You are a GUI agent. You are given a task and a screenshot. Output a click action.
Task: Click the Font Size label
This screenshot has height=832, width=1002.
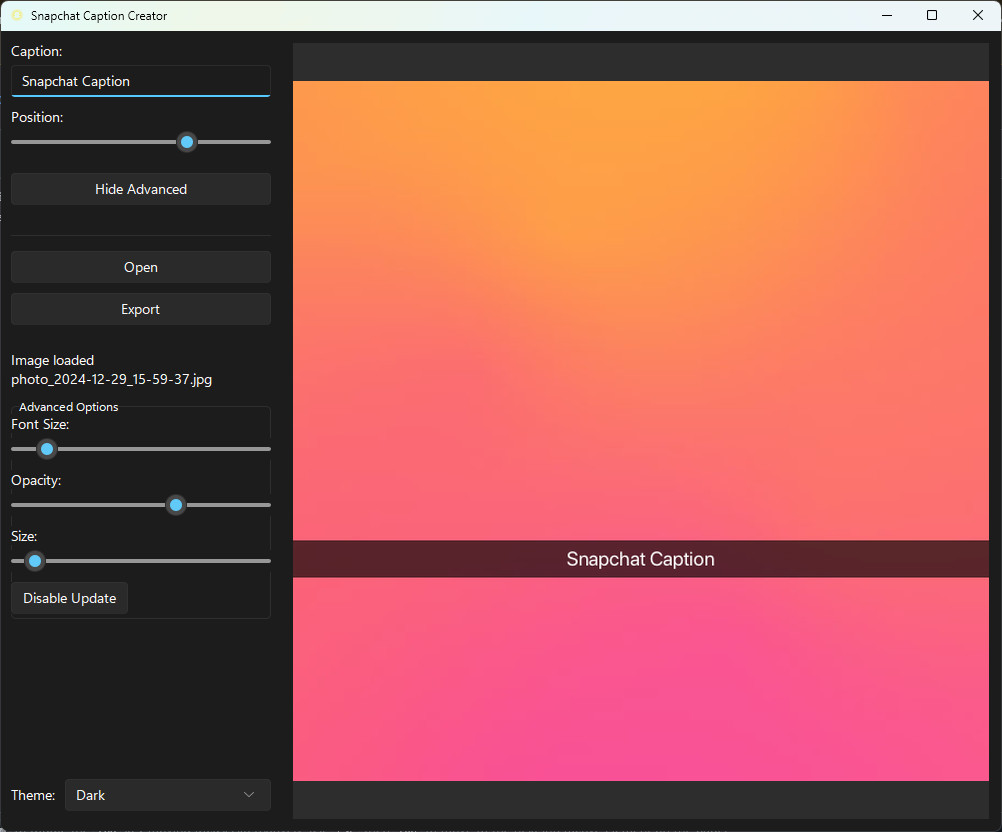(x=40, y=424)
